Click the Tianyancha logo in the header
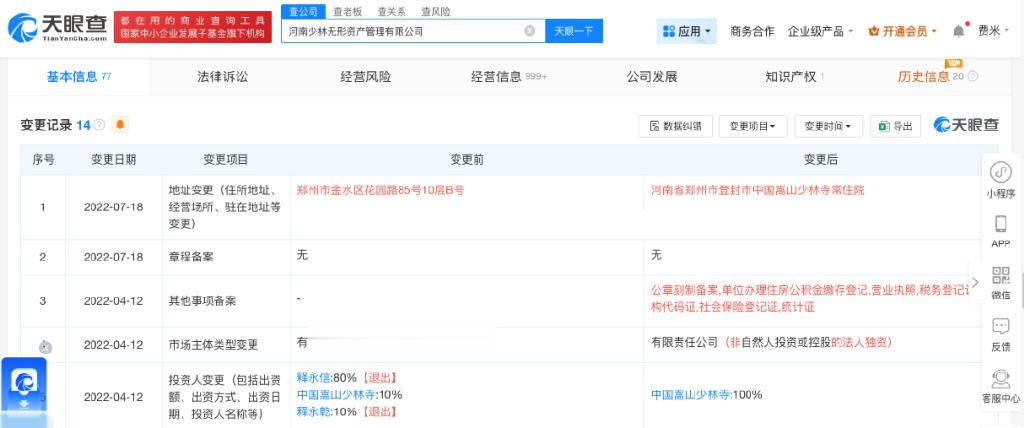 tap(57, 27)
